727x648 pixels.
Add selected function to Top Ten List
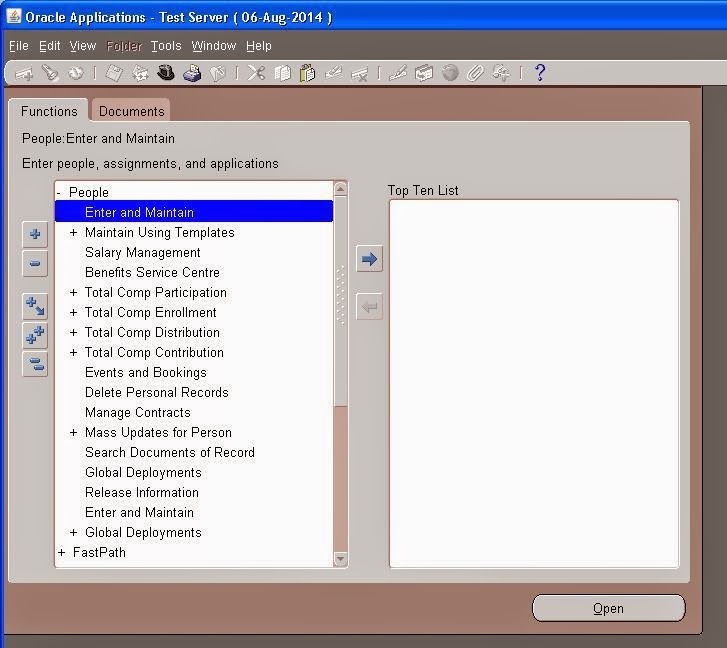(x=369, y=259)
